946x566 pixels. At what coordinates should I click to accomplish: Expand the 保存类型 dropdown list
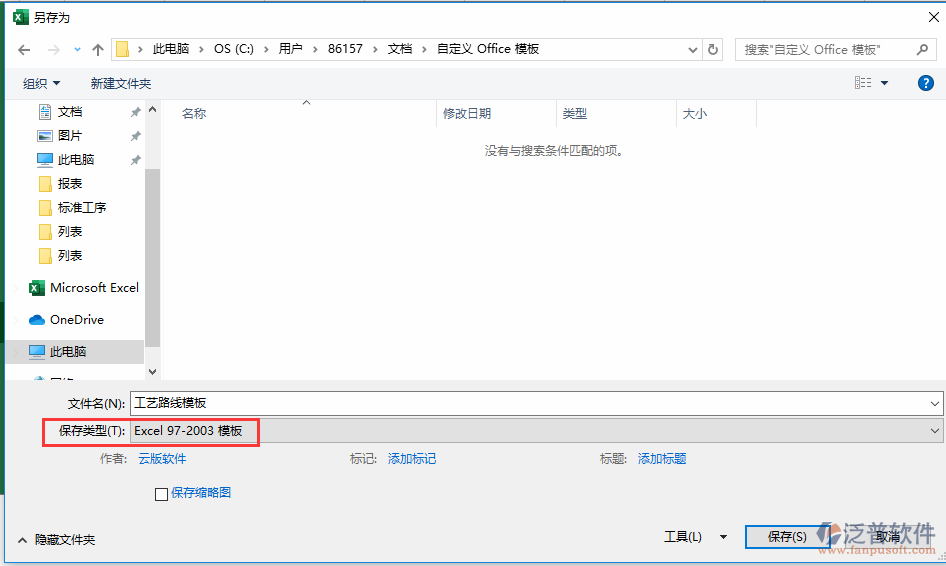(935, 431)
